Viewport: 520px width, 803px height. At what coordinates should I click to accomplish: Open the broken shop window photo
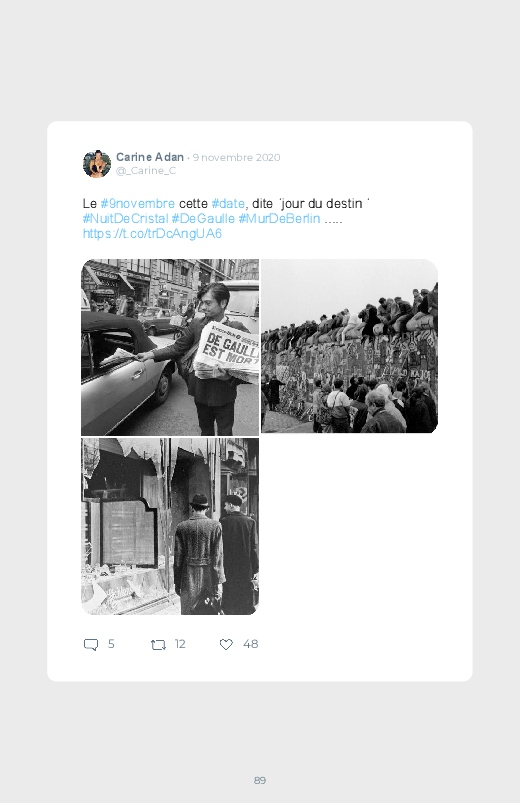pyautogui.click(x=170, y=526)
